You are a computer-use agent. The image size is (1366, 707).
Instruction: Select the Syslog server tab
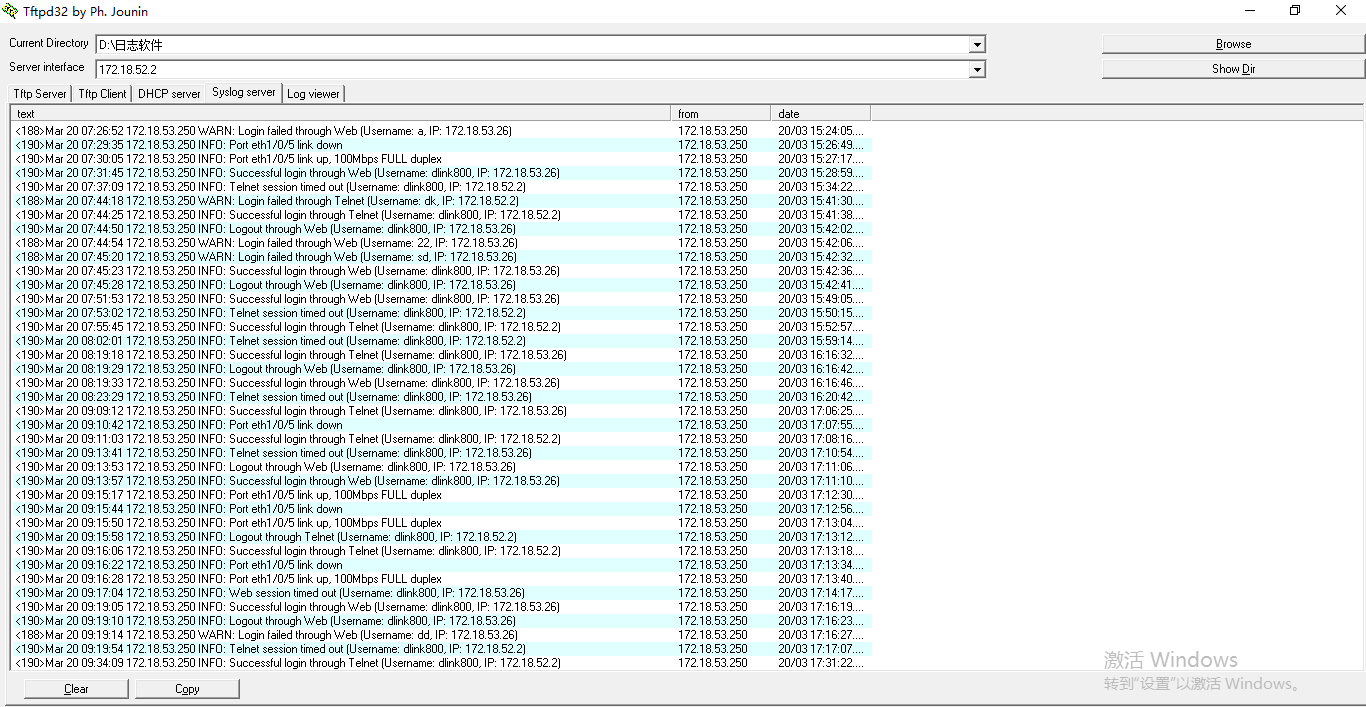click(243, 93)
